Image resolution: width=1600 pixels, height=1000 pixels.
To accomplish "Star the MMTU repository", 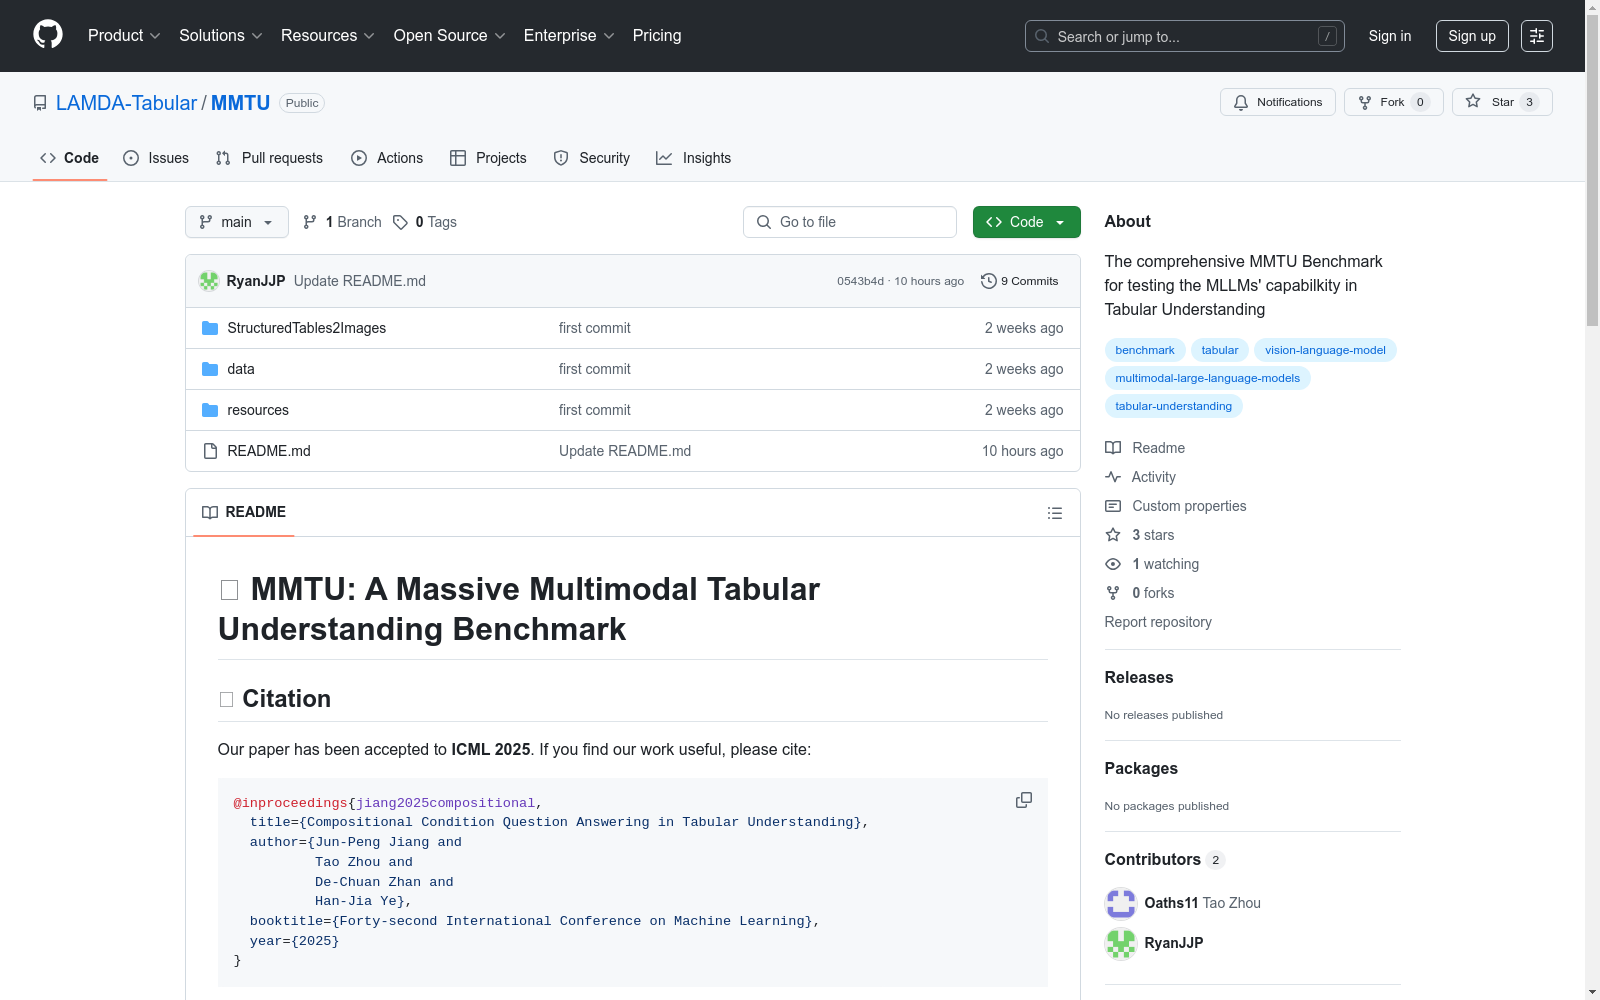I will click(1502, 102).
